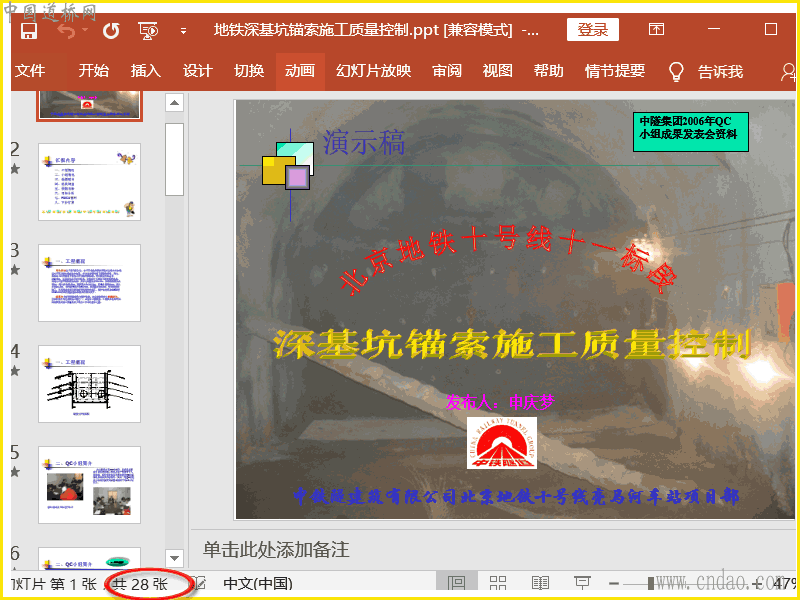Click animation star under slide 3 number

(x=15, y=269)
